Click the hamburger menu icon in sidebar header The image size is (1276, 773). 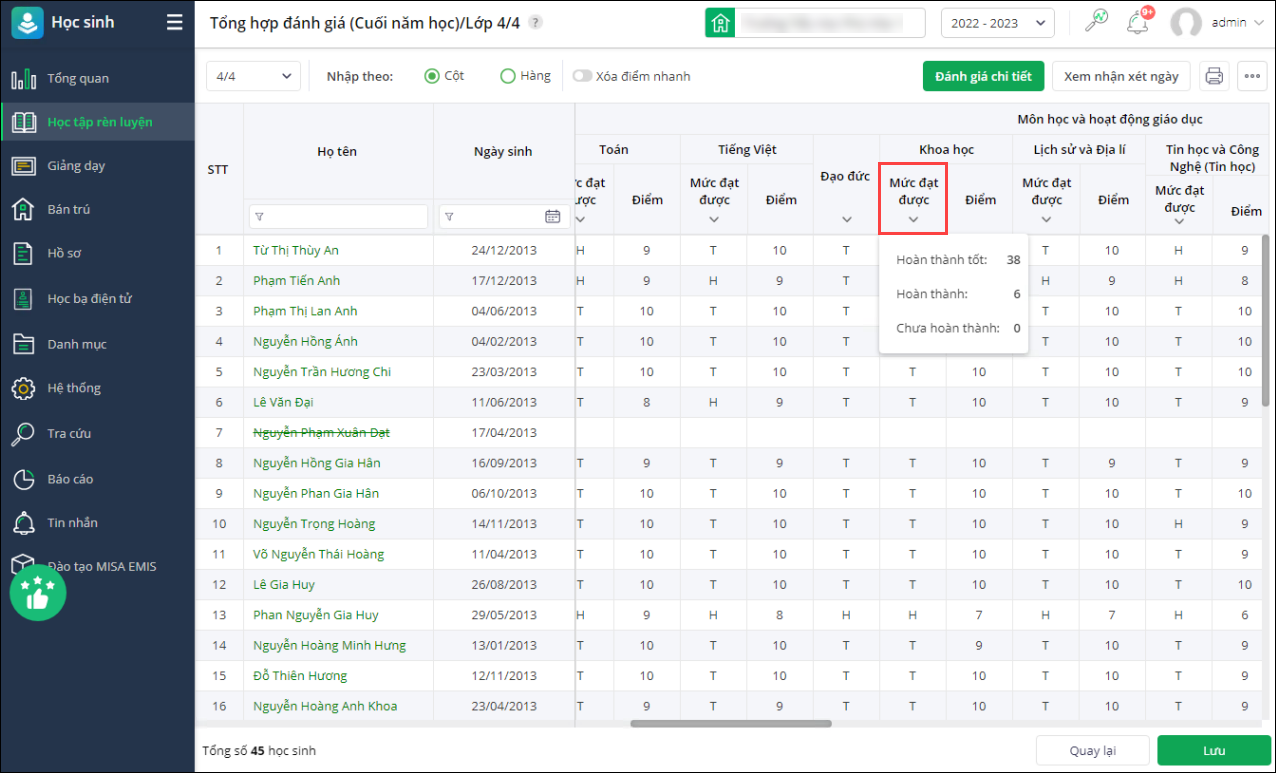point(175,22)
